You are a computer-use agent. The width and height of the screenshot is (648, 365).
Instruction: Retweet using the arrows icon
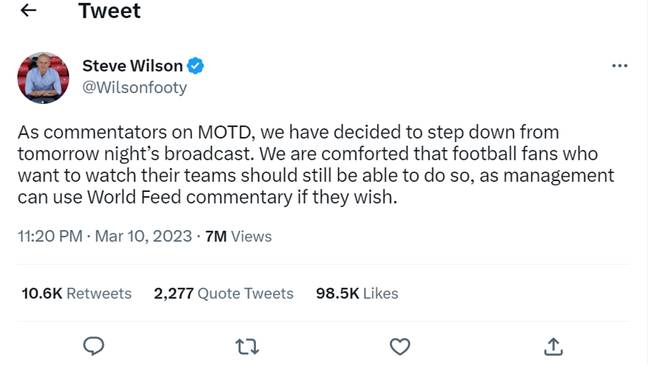coord(247,346)
